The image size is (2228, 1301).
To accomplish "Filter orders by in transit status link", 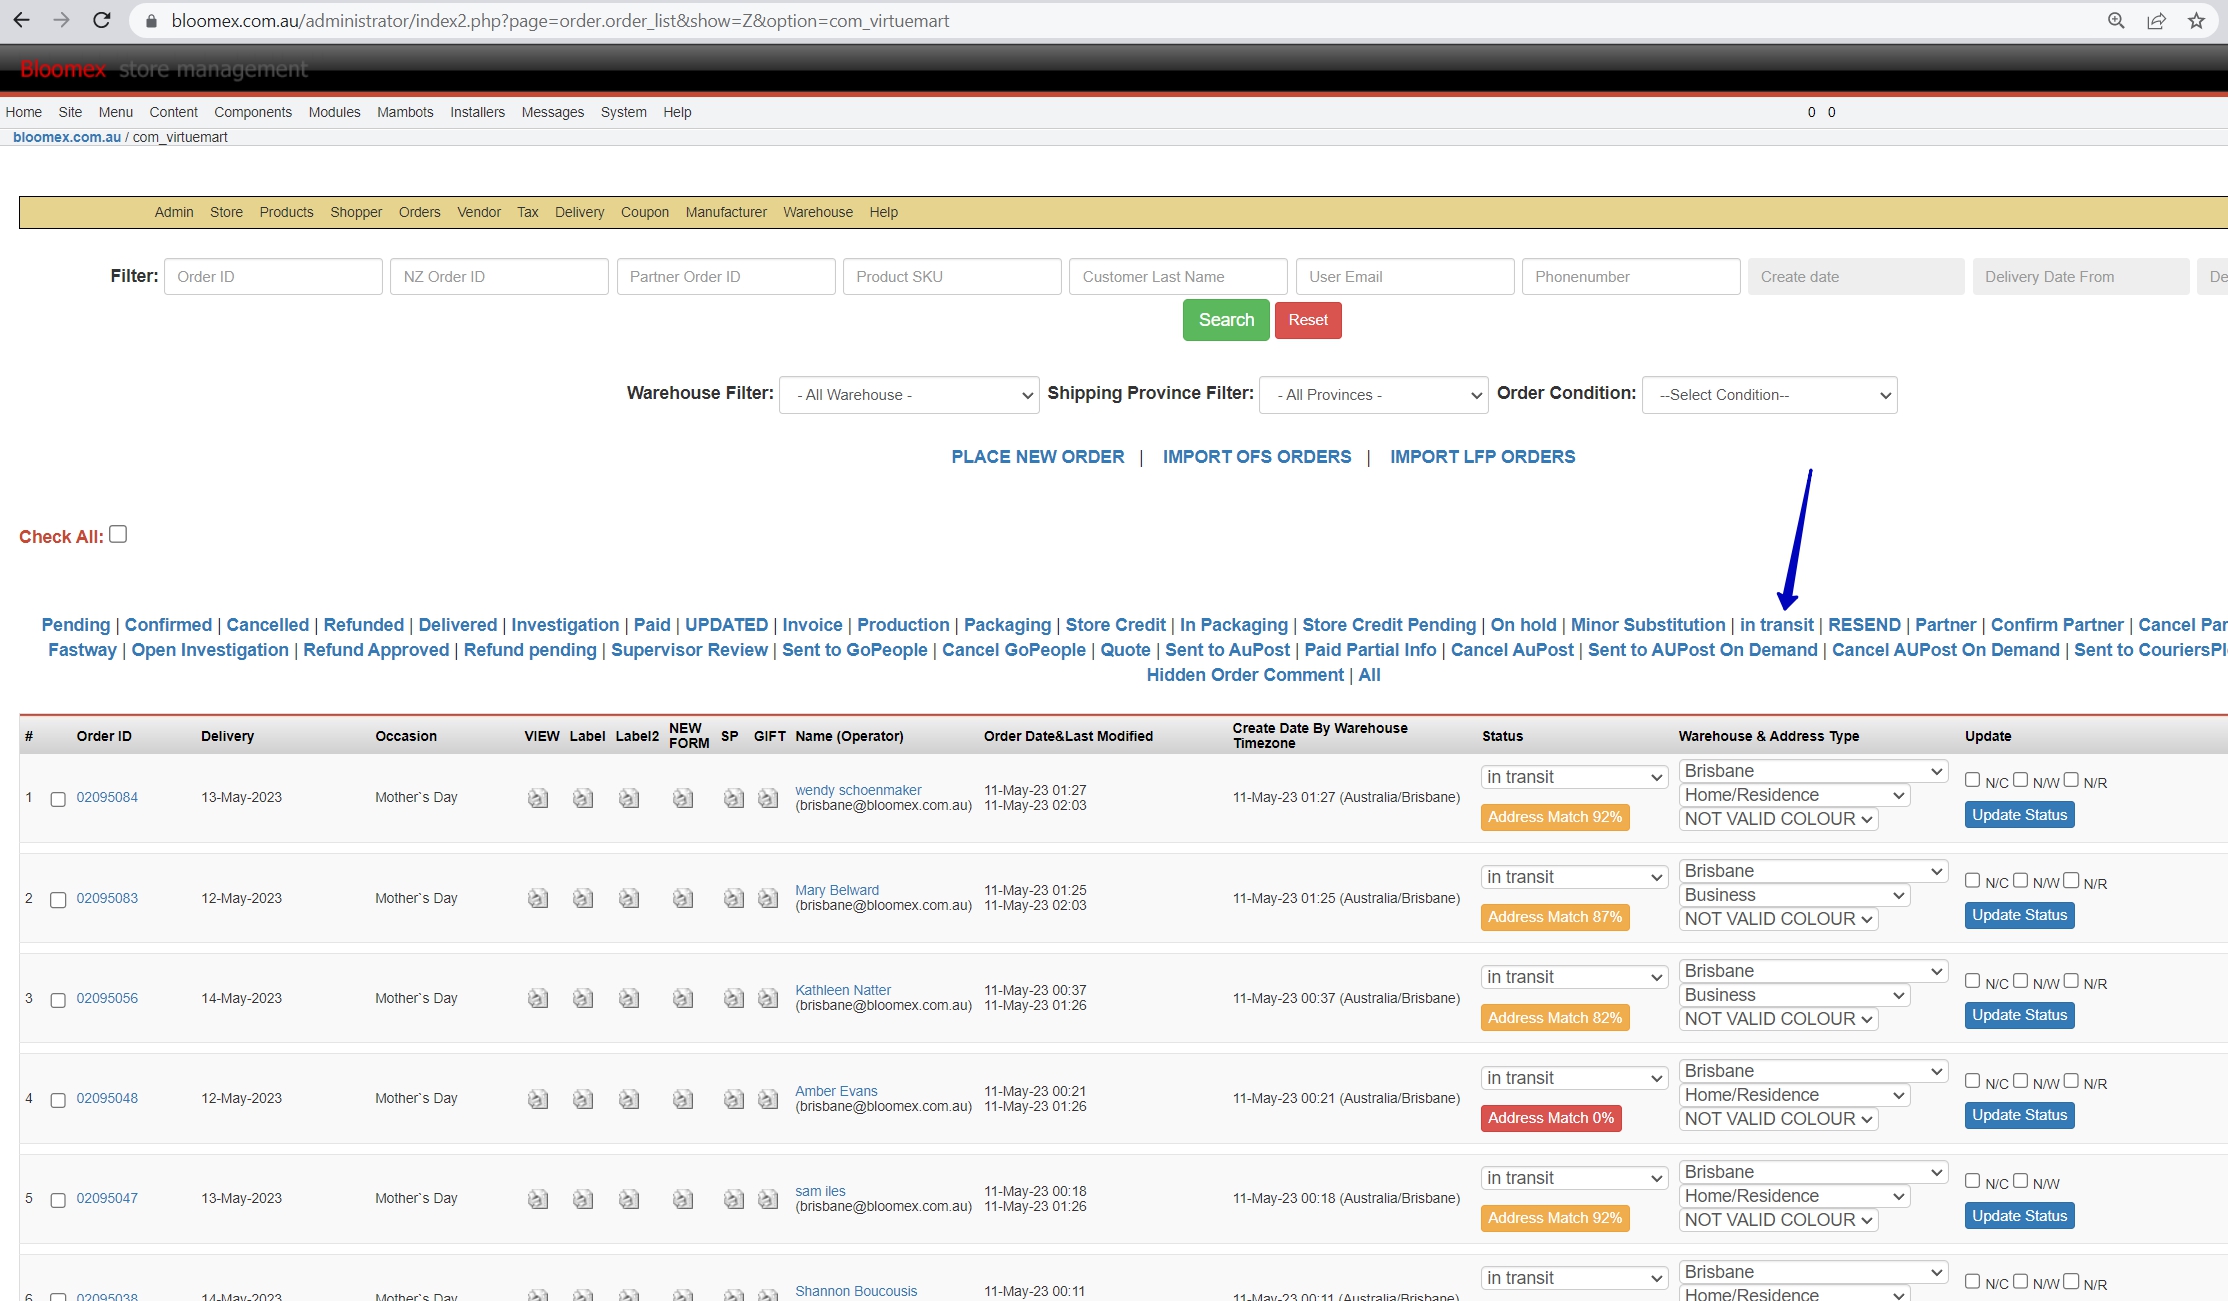I will pyautogui.click(x=1776, y=625).
